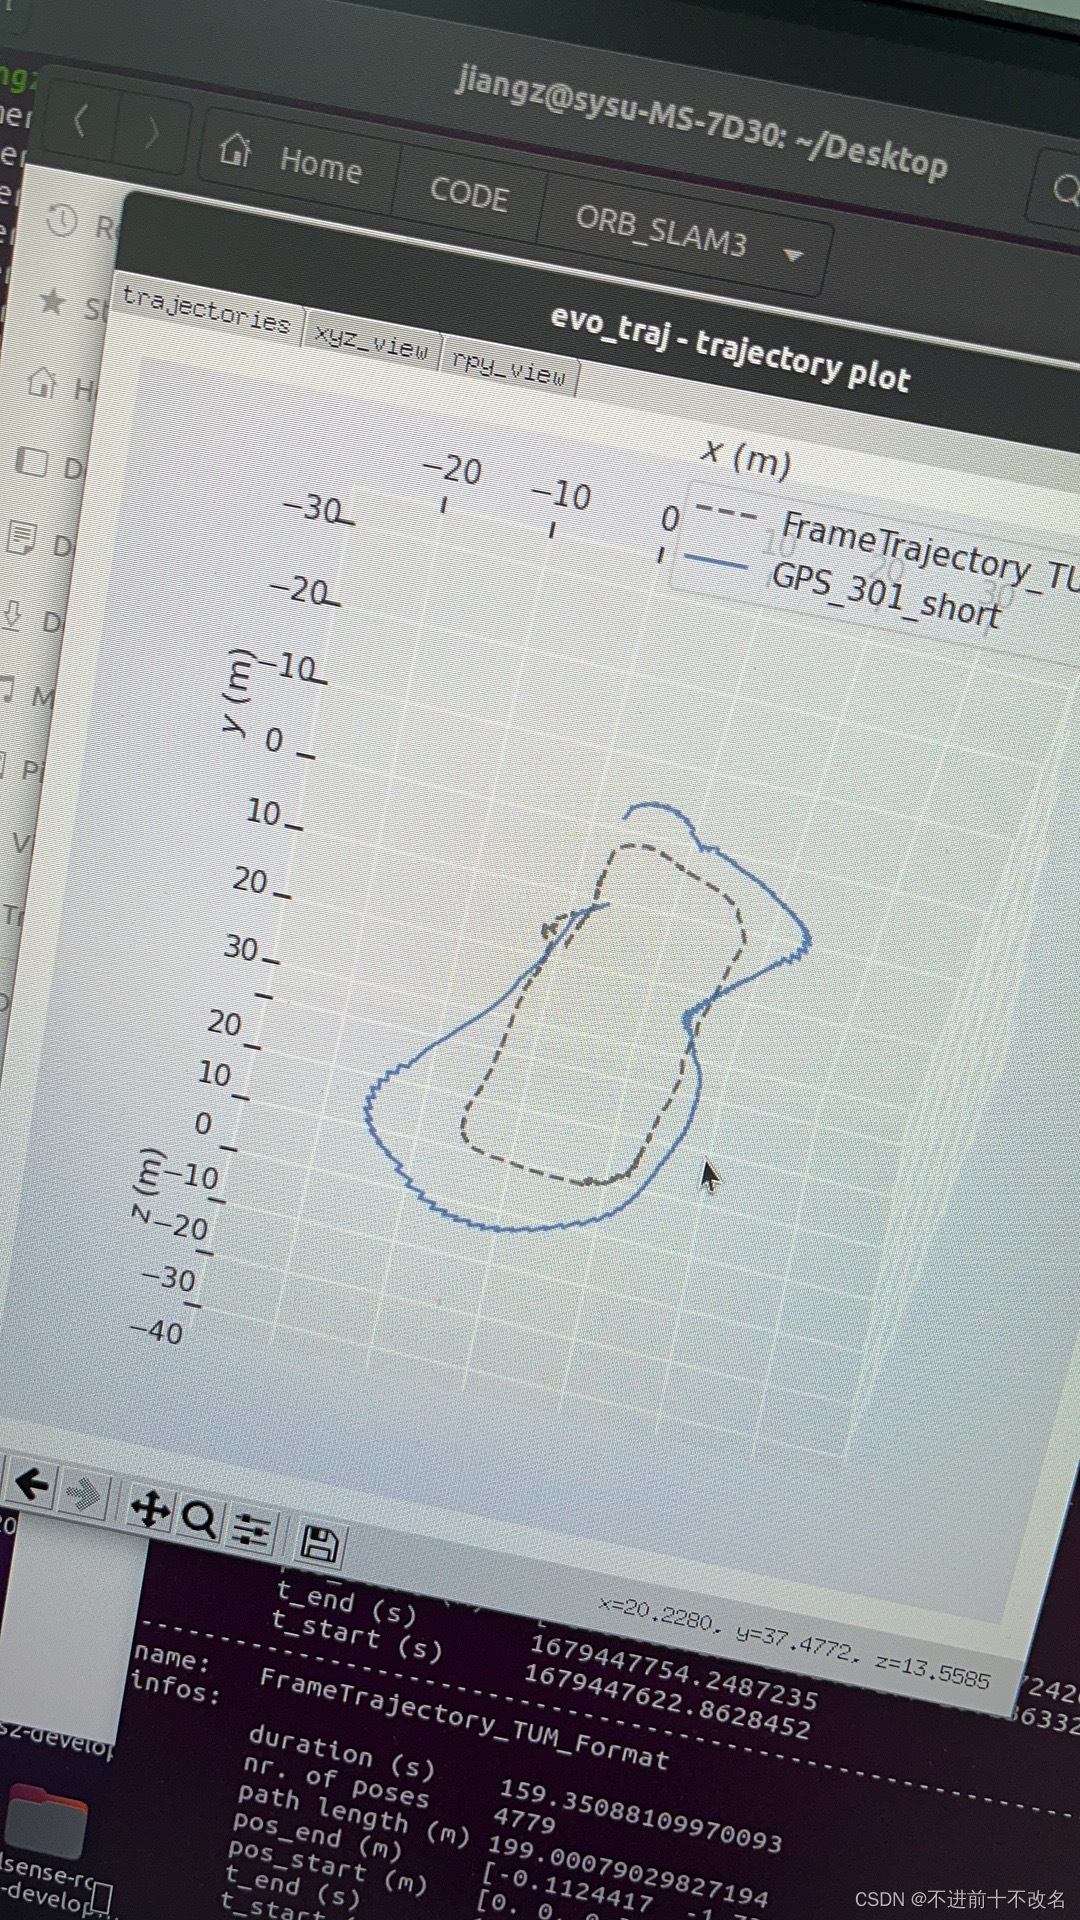Viewport: 1080px width, 1920px height.
Task: Go forward in file manager window
Action: pyautogui.click(x=152, y=133)
